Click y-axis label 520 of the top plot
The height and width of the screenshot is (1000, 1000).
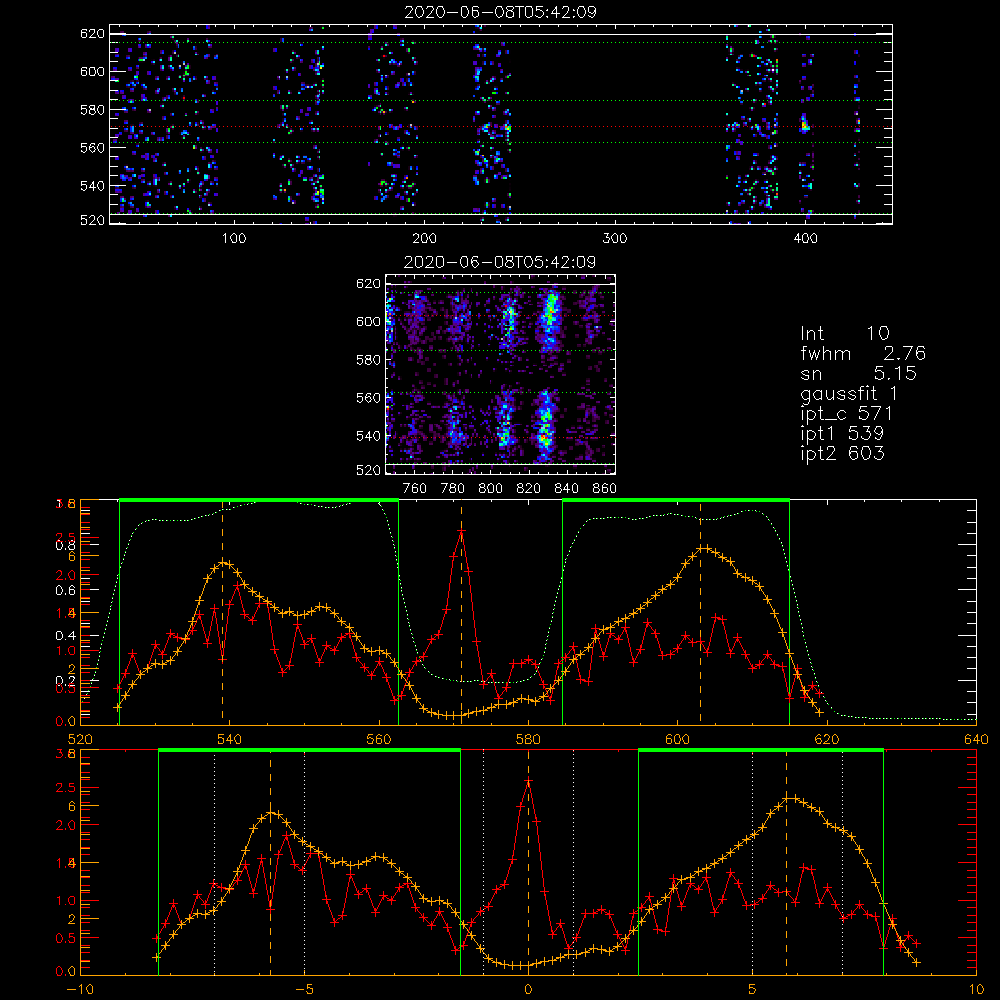tap(92, 220)
